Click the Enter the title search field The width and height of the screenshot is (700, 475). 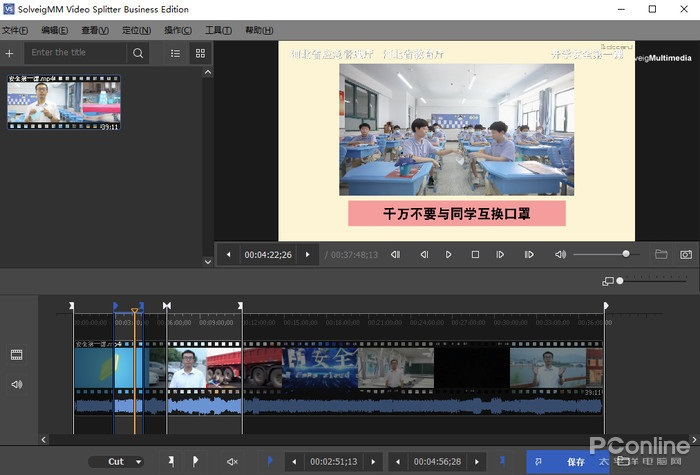tap(75, 53)
